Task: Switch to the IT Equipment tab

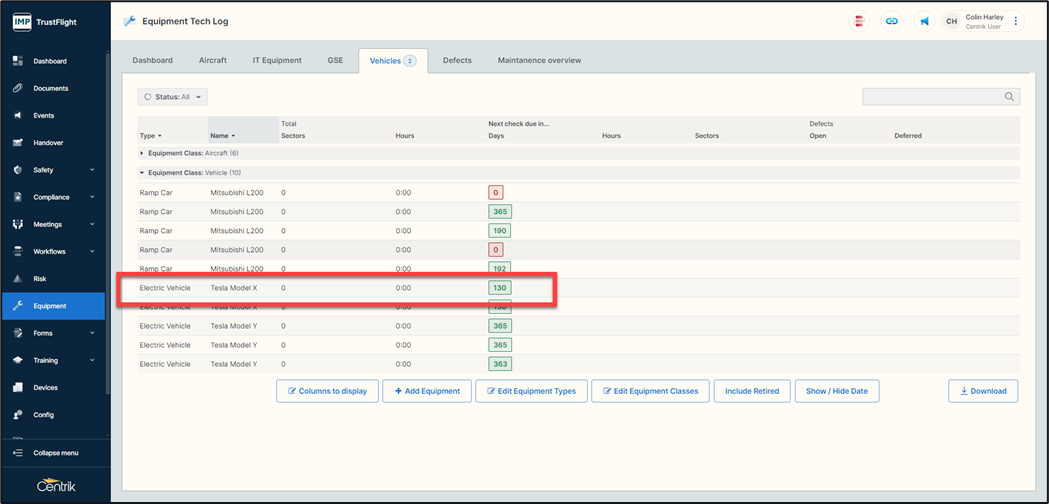Action: (277, 61)
